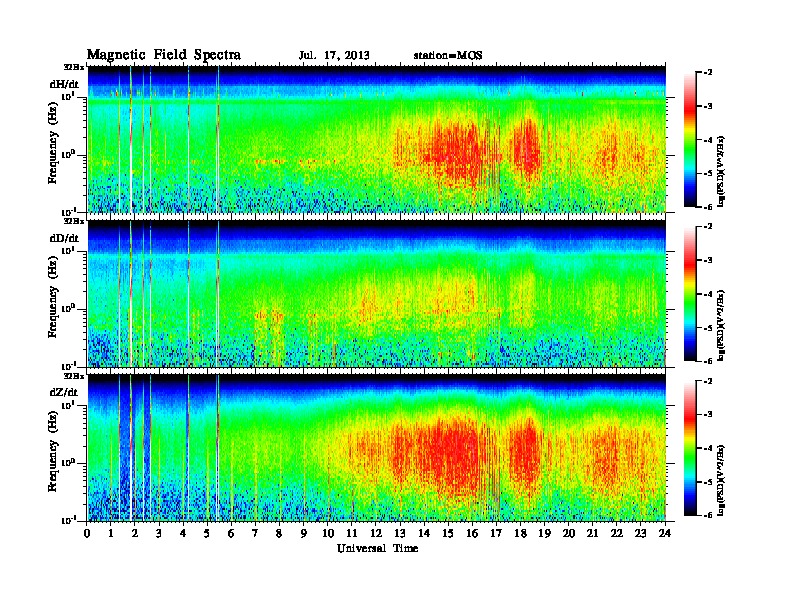The height and width of the screenshot is (612, 792).
Task: Click hour tick label 21 on the time axis
Action: (593, 534)
